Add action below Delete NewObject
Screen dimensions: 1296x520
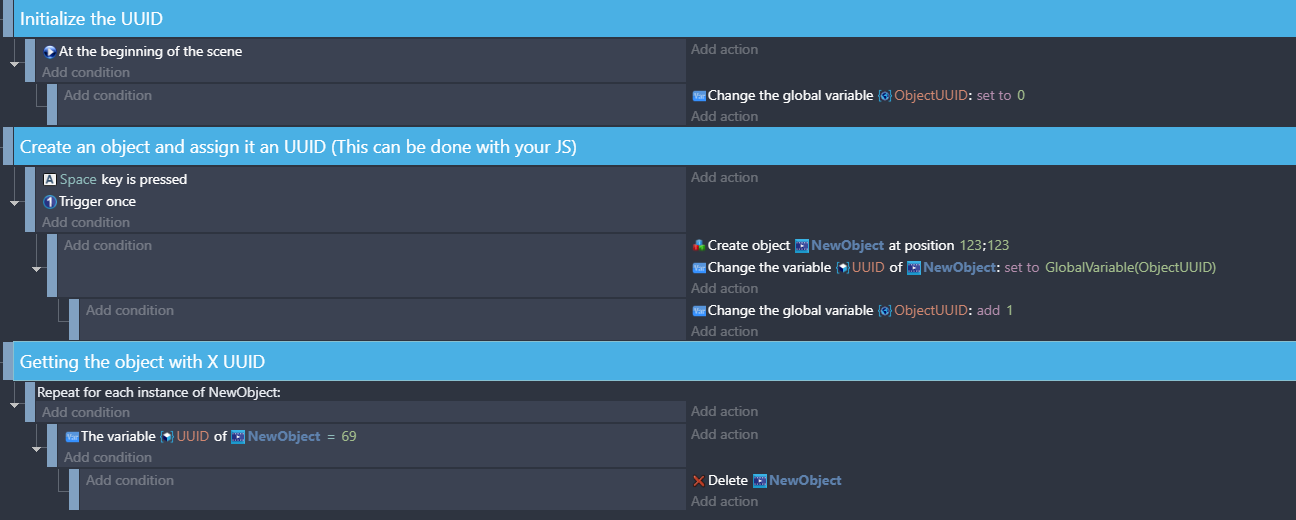click(x=724, y=501)
